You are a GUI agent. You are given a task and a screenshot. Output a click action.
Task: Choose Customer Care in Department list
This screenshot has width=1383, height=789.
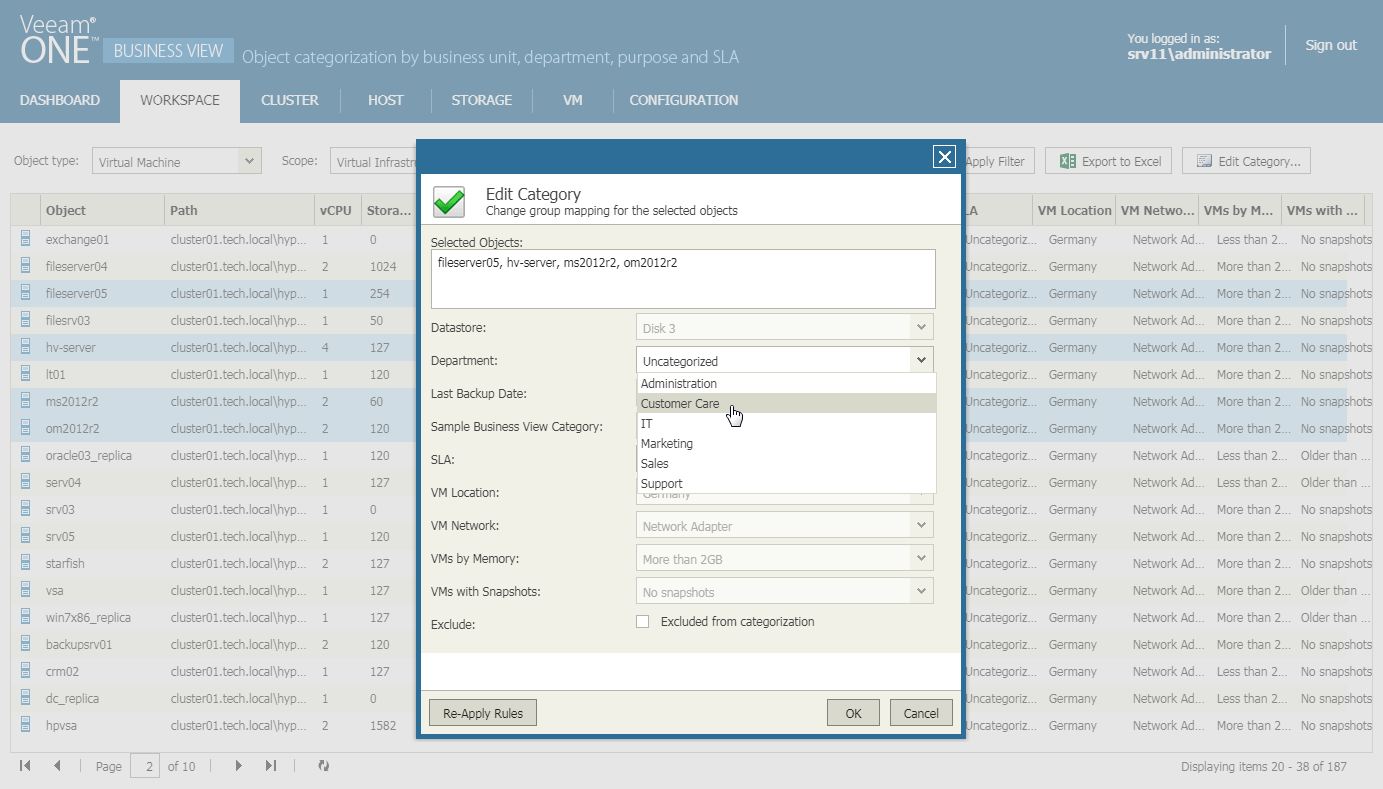point(786,404)
